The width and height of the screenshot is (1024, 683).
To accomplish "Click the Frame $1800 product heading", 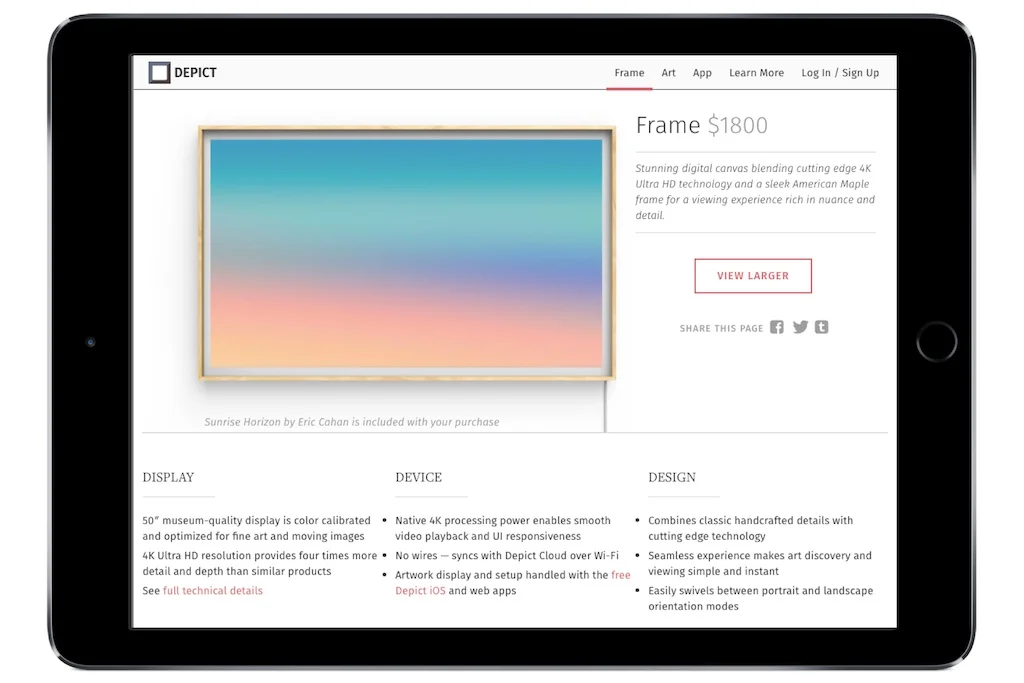I will (x=702, y=125).
